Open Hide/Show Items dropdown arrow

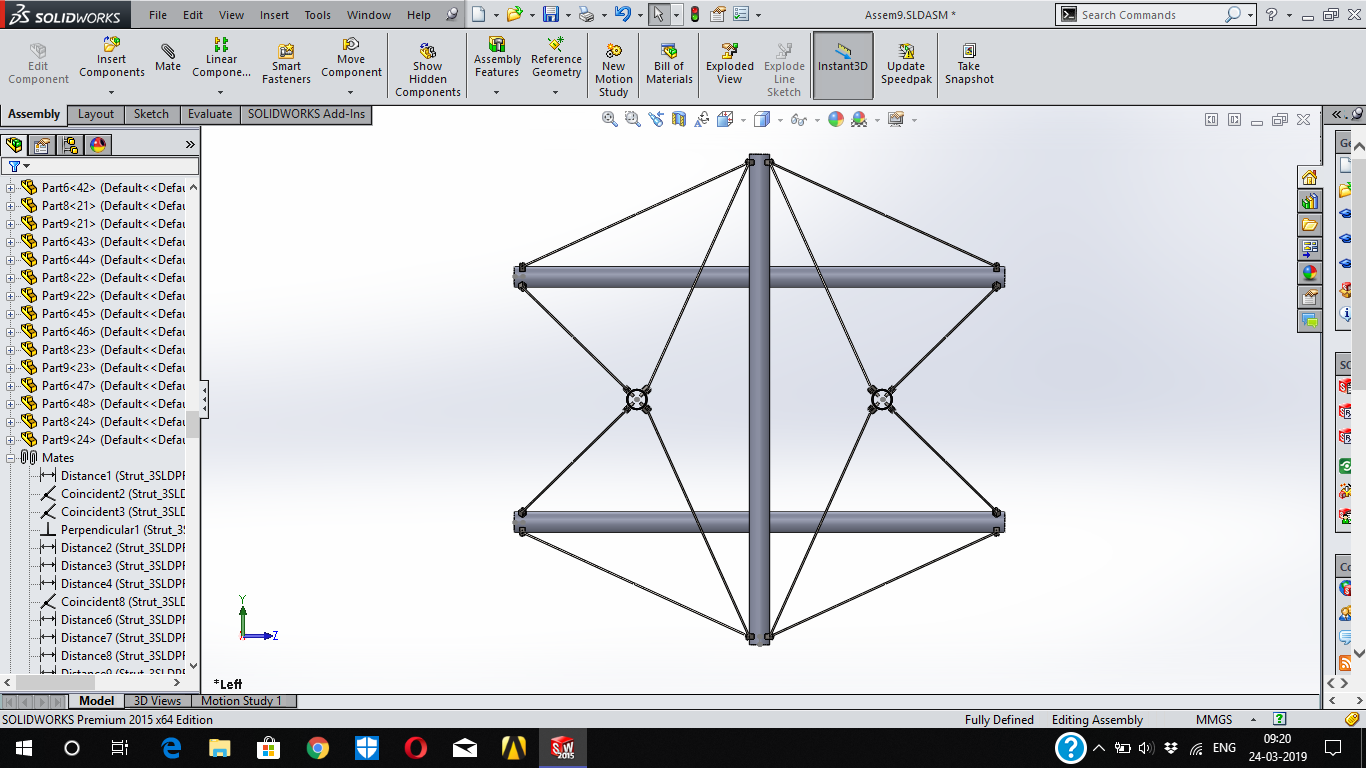click(817, 120)
